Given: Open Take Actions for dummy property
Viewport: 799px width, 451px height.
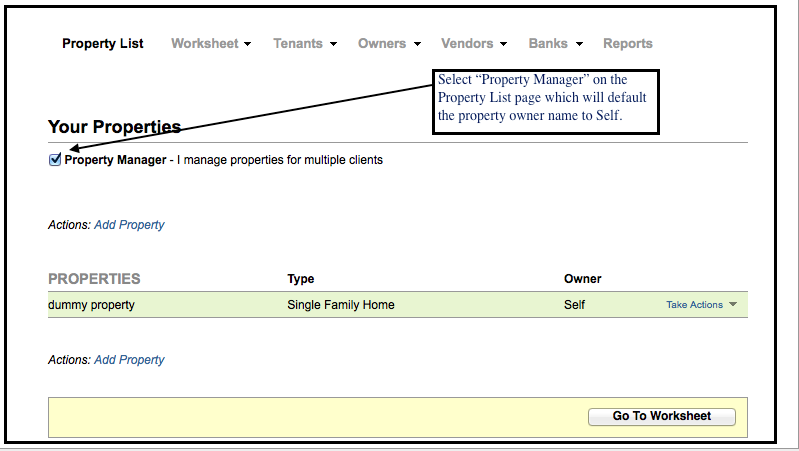Looking at the screenshot, I should click(695, 305).
